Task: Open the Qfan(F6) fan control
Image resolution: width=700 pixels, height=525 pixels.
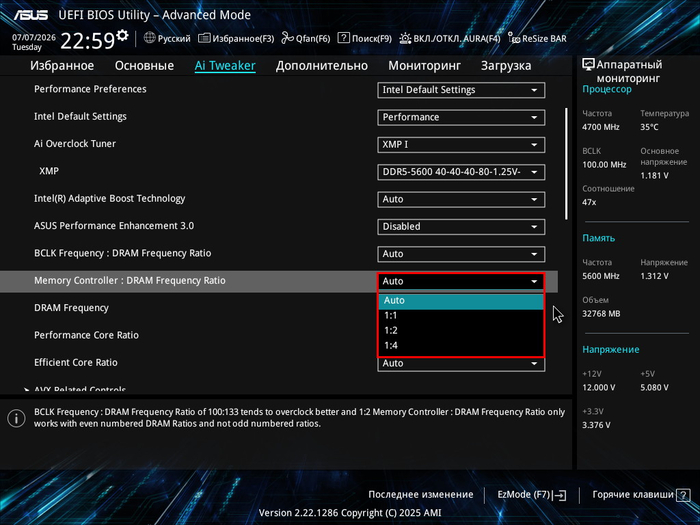Action: pyautogui.click(x=306, y=38)
